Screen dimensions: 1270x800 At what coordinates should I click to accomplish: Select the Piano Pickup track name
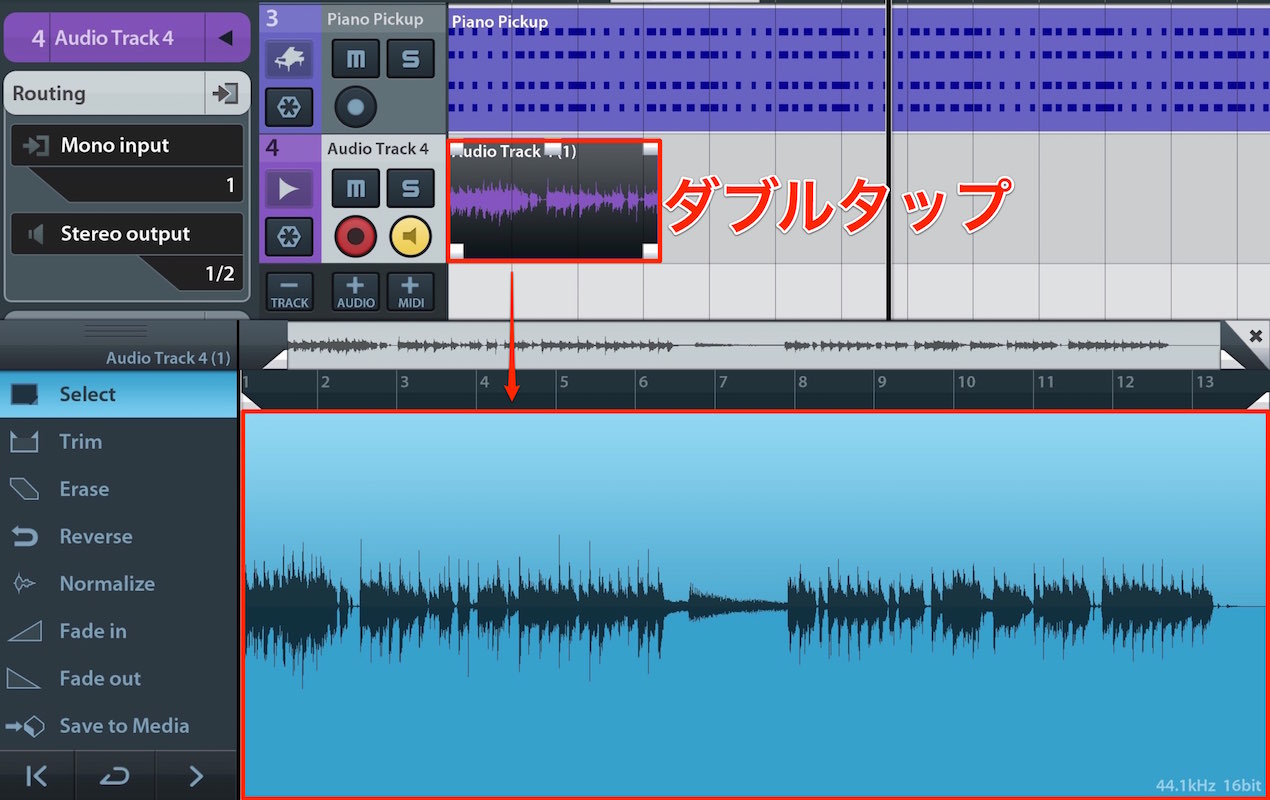(x=375, y=19)
